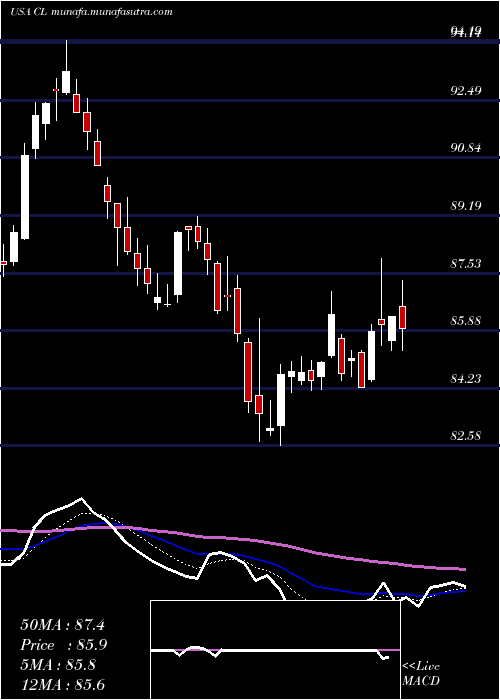This screenshot has width=500, height=700.
Task: Click the '50MA : 87.4' readout
Action: (x=63, y=625)
